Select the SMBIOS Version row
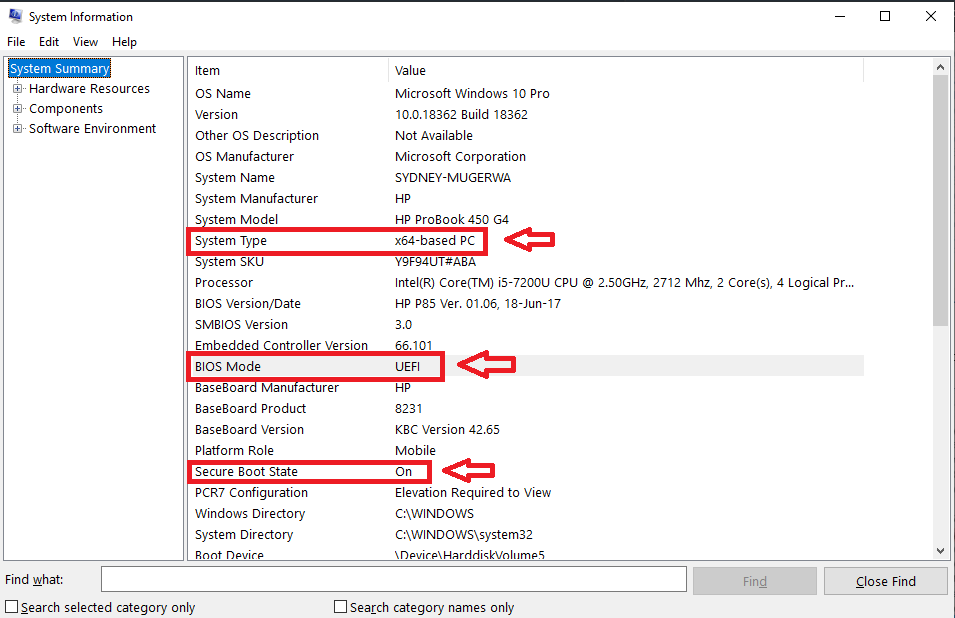 tap(527, 325)
